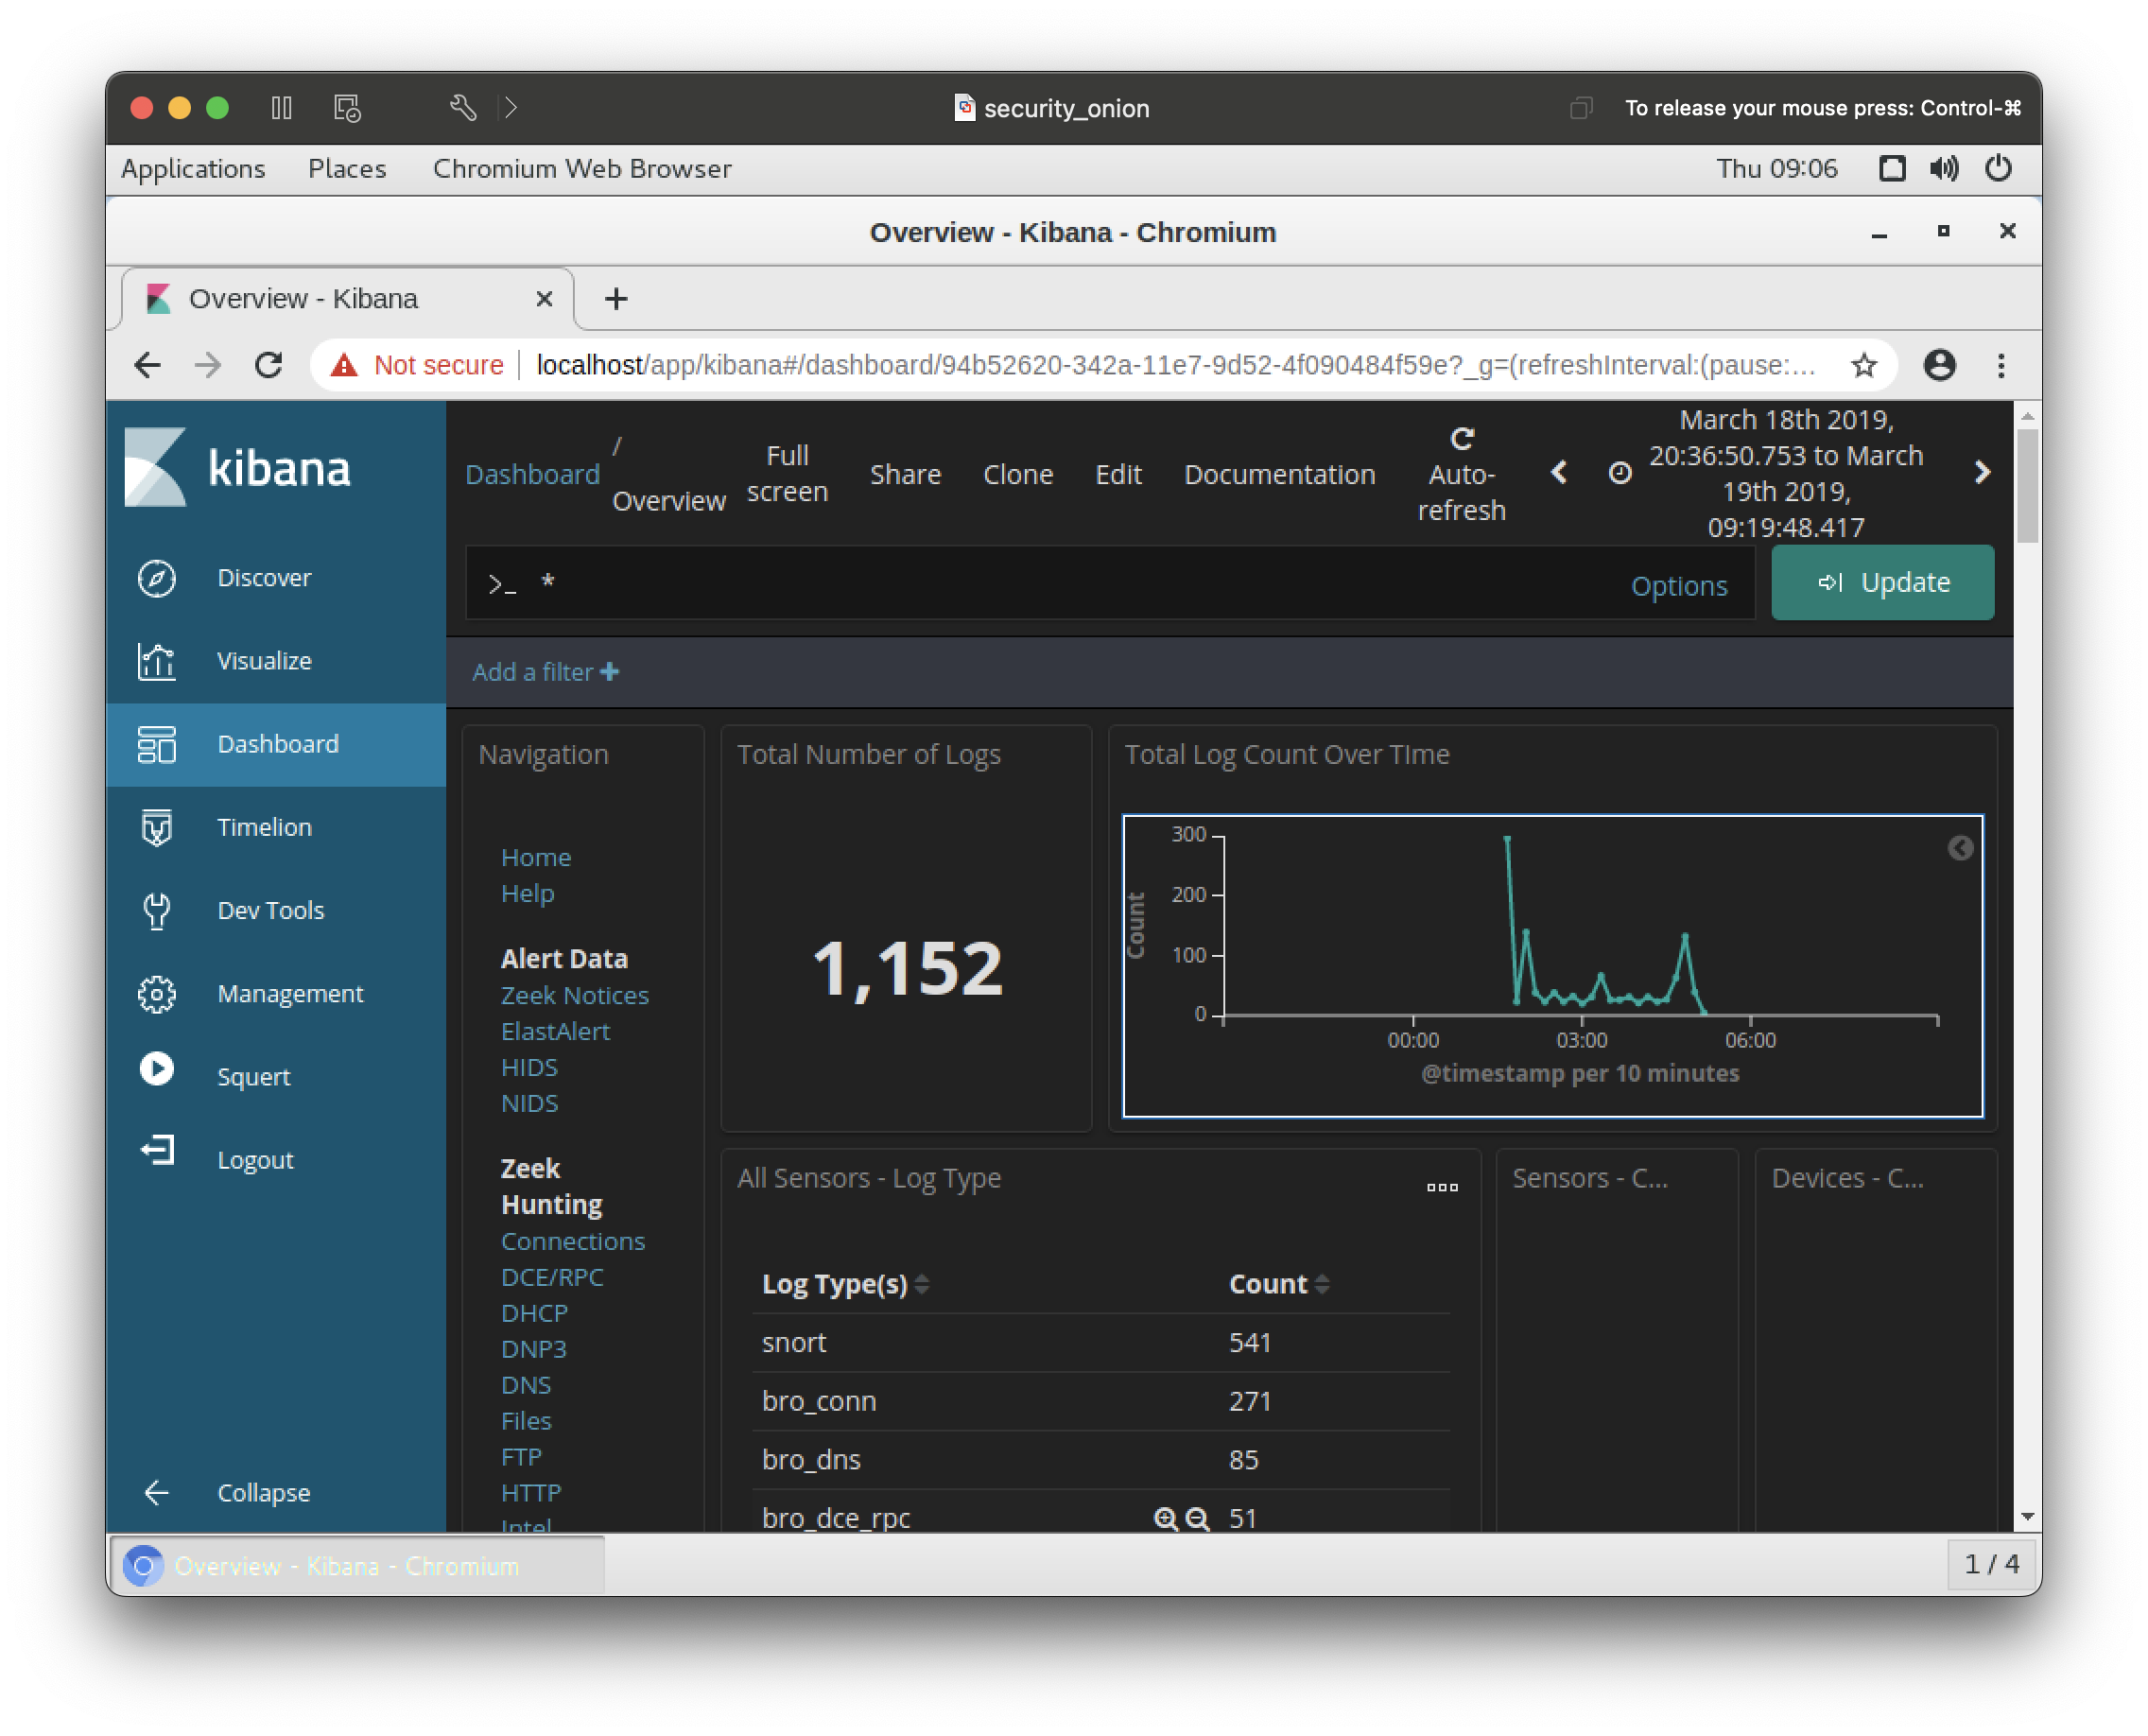The width and height of the screenshot is (2148, 1736).
Task: Click Share in the dashboard menu
Action: pos(905,474)
